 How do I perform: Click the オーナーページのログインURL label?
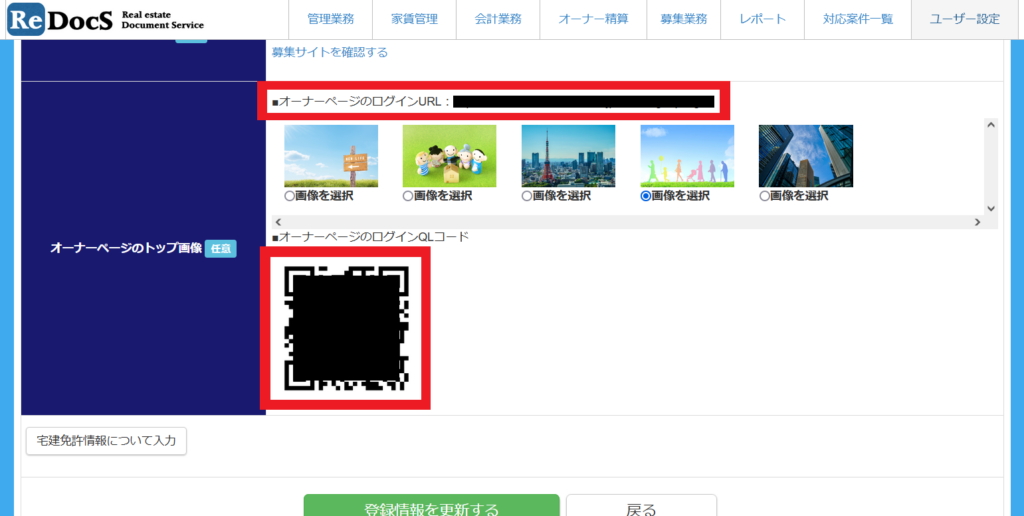(x=361, y=102)
